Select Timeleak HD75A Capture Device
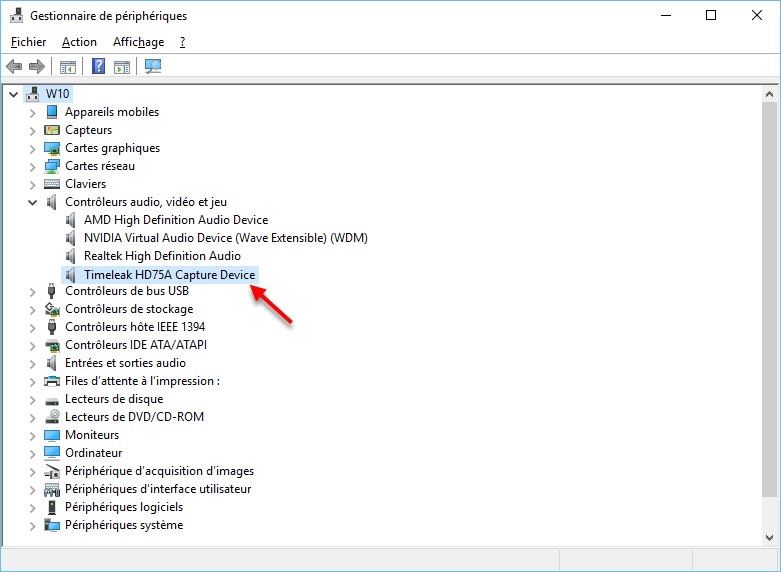Image resolution: width=781 pixels, height=572 pixels. (x=169, y=274)
